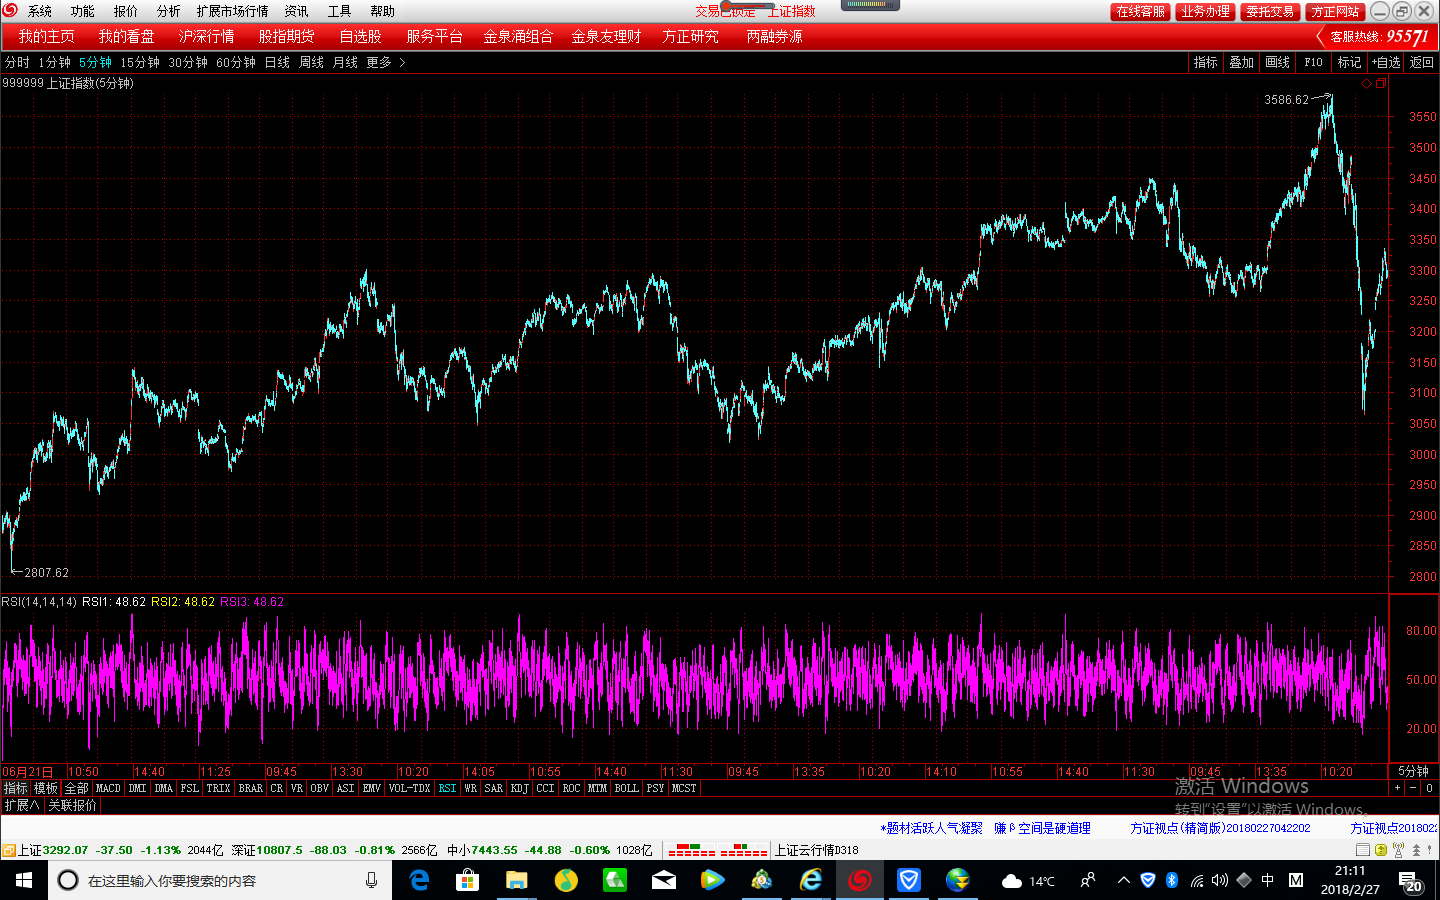Screen dimensions: 1440x900
Task: Click the Bluetooth tray icon
Action: tap(1171, 880)
